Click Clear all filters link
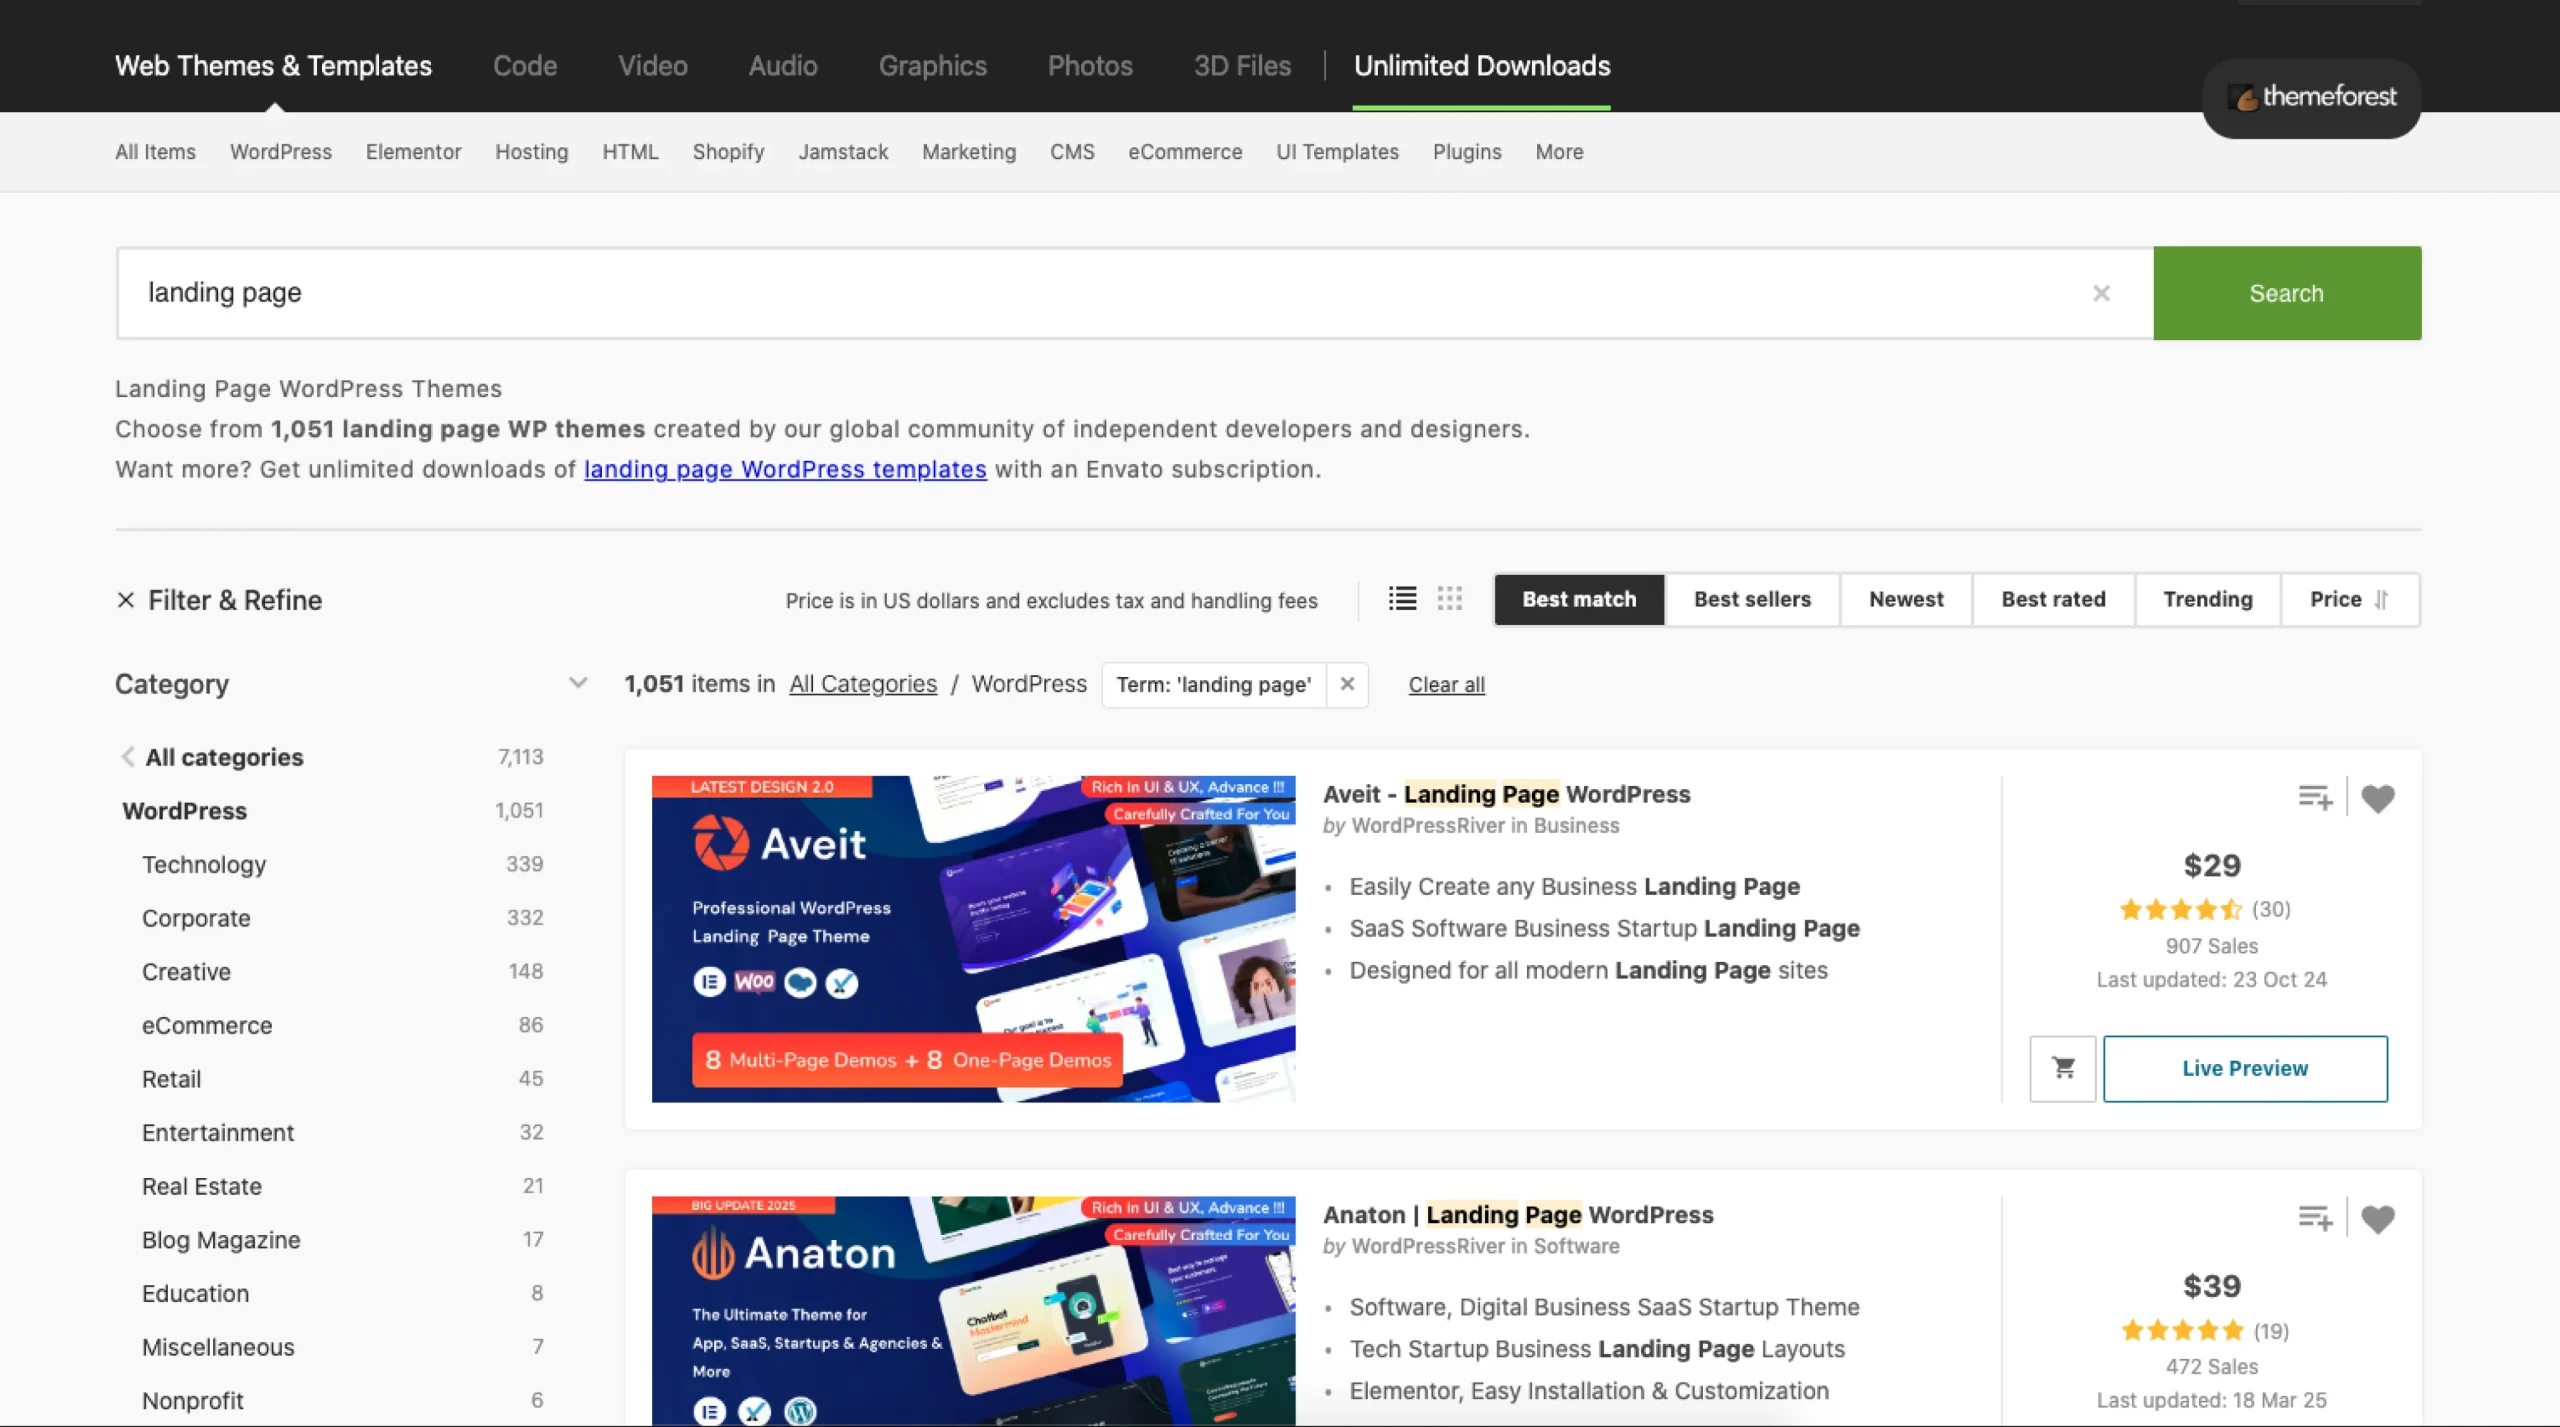The width and height of the screenshot is (2560, 1427). (x=1446, y=684)
